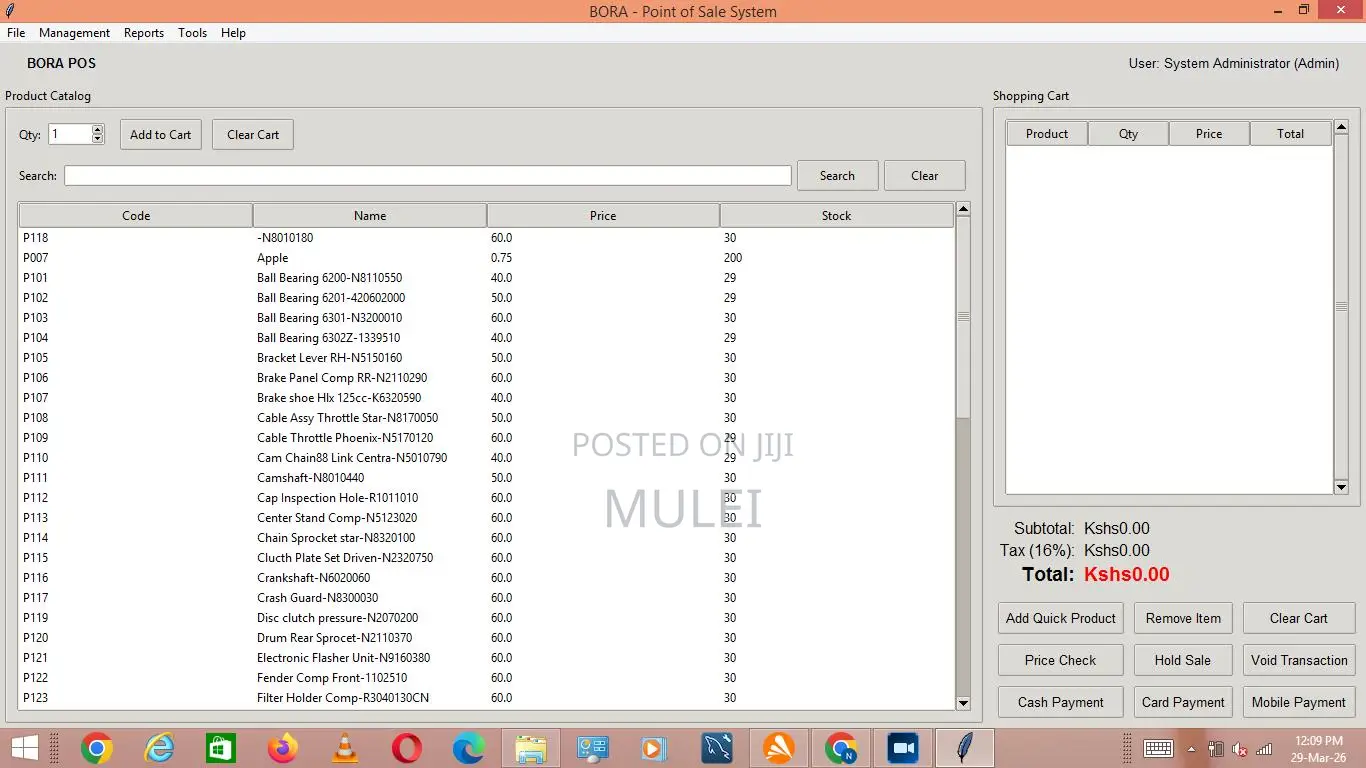The height and width of the screenshot is (768, 1366).
Task: Select the Camshaft-N8010440 row
Action: [486, 478]
